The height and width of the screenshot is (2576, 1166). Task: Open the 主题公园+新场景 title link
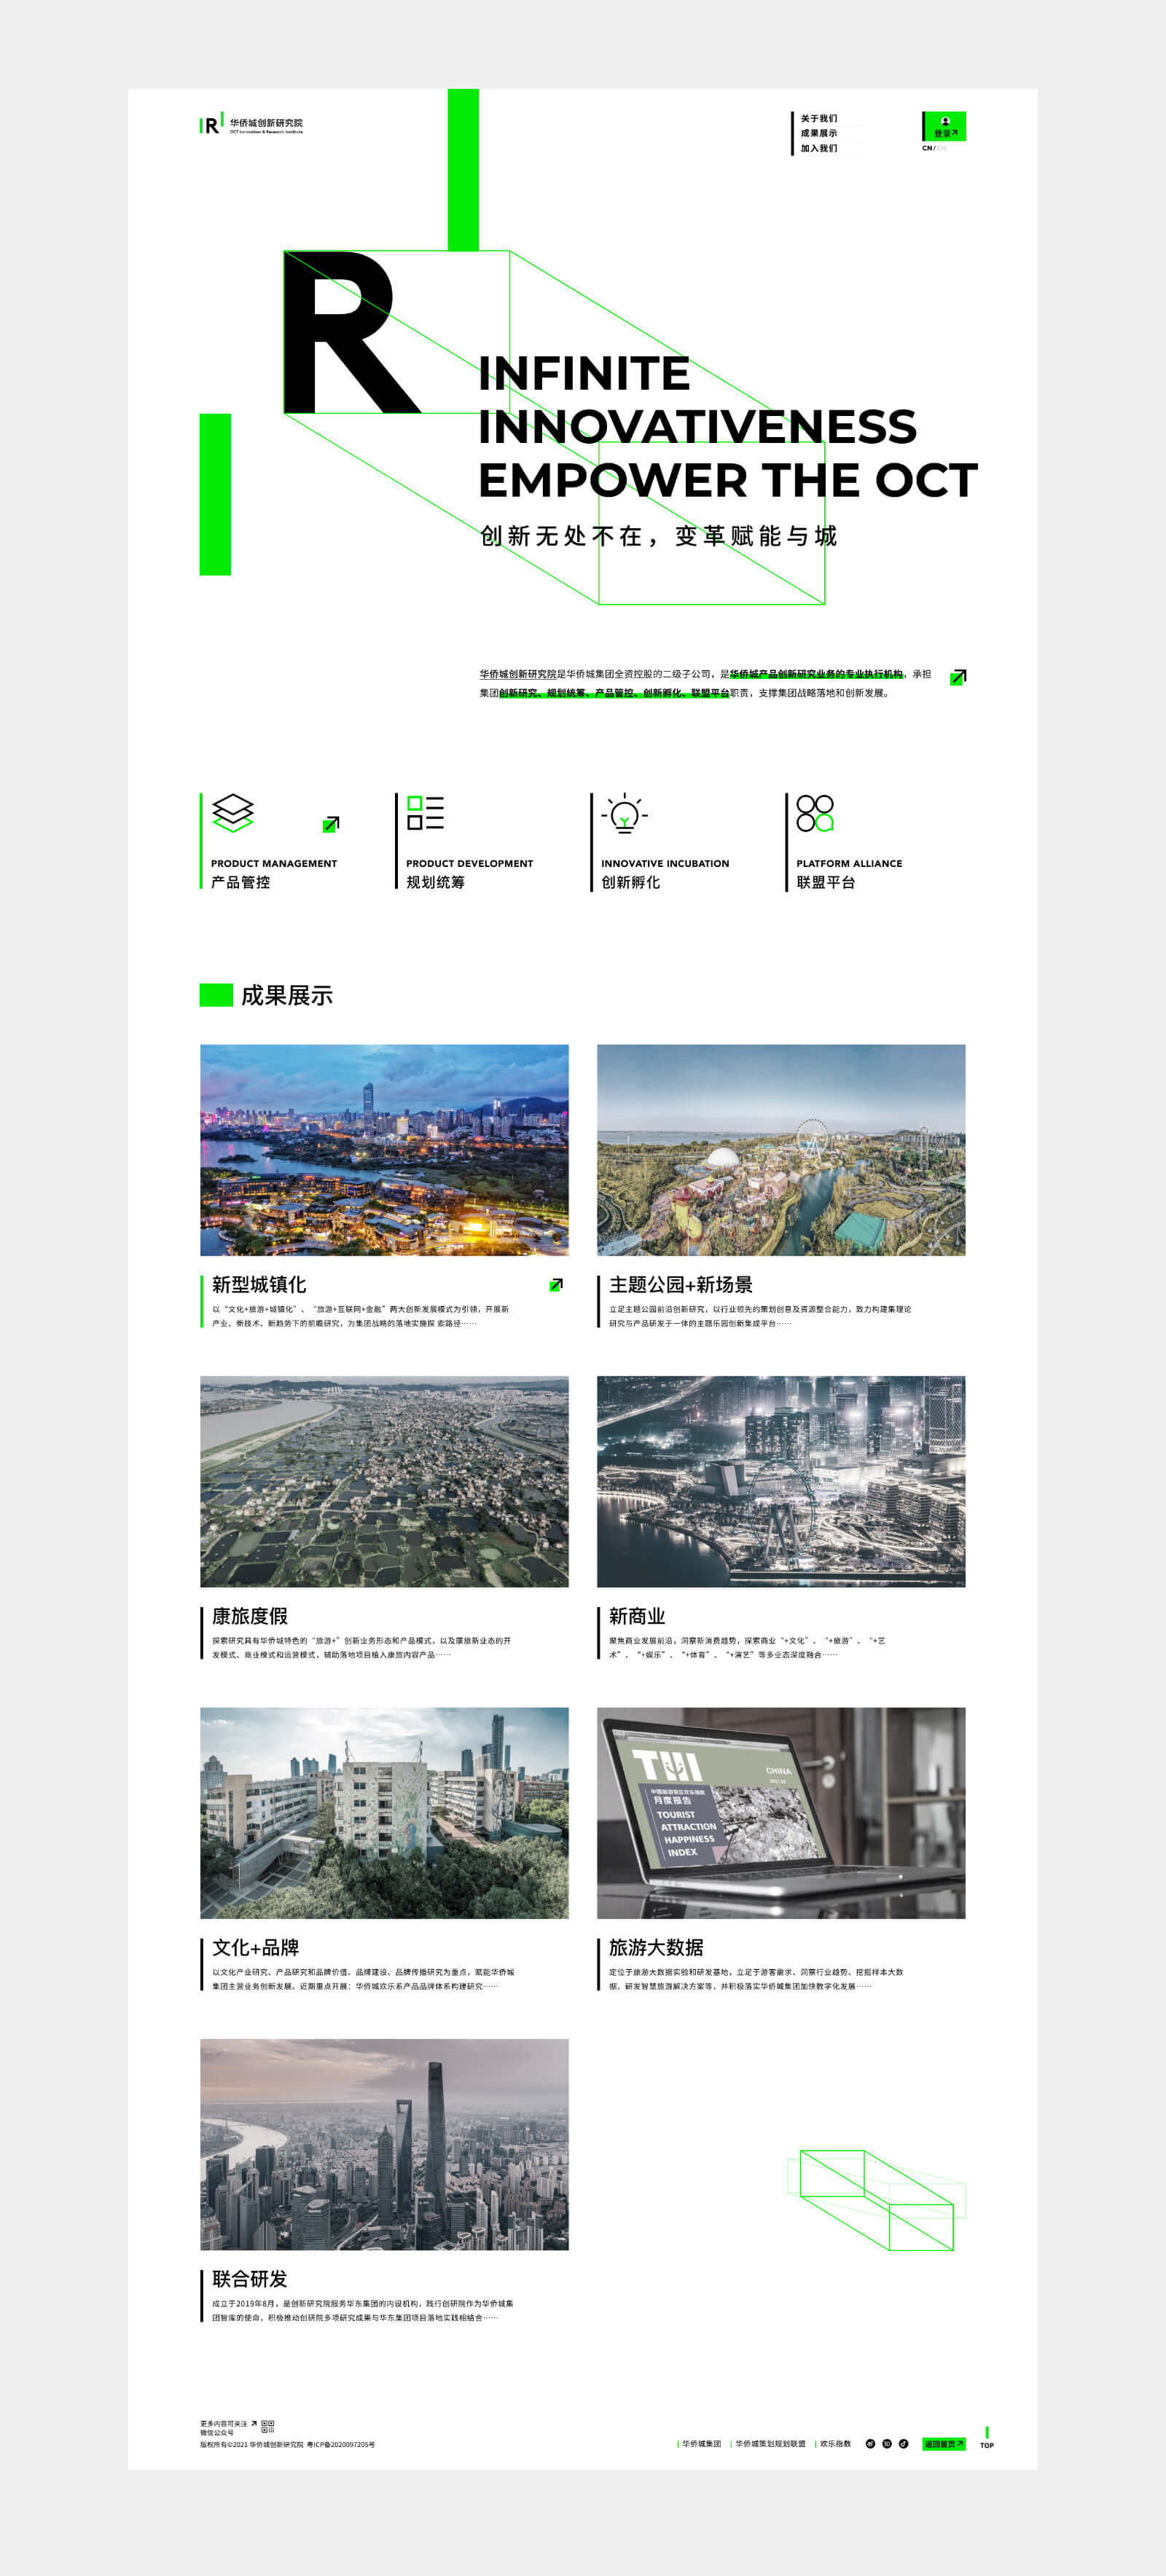pyautogui.click(x=680, y=1285)
